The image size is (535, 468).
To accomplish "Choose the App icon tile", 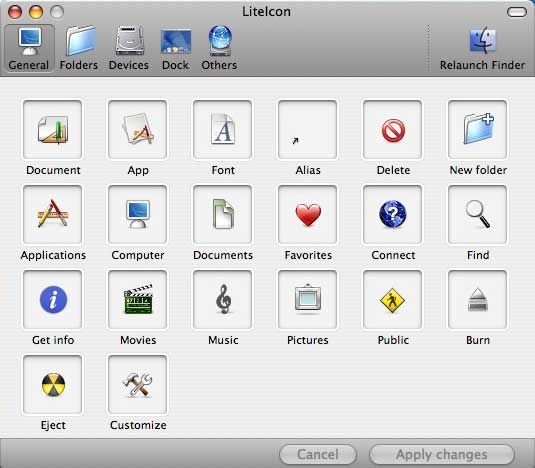I will (x=138, y=130).
